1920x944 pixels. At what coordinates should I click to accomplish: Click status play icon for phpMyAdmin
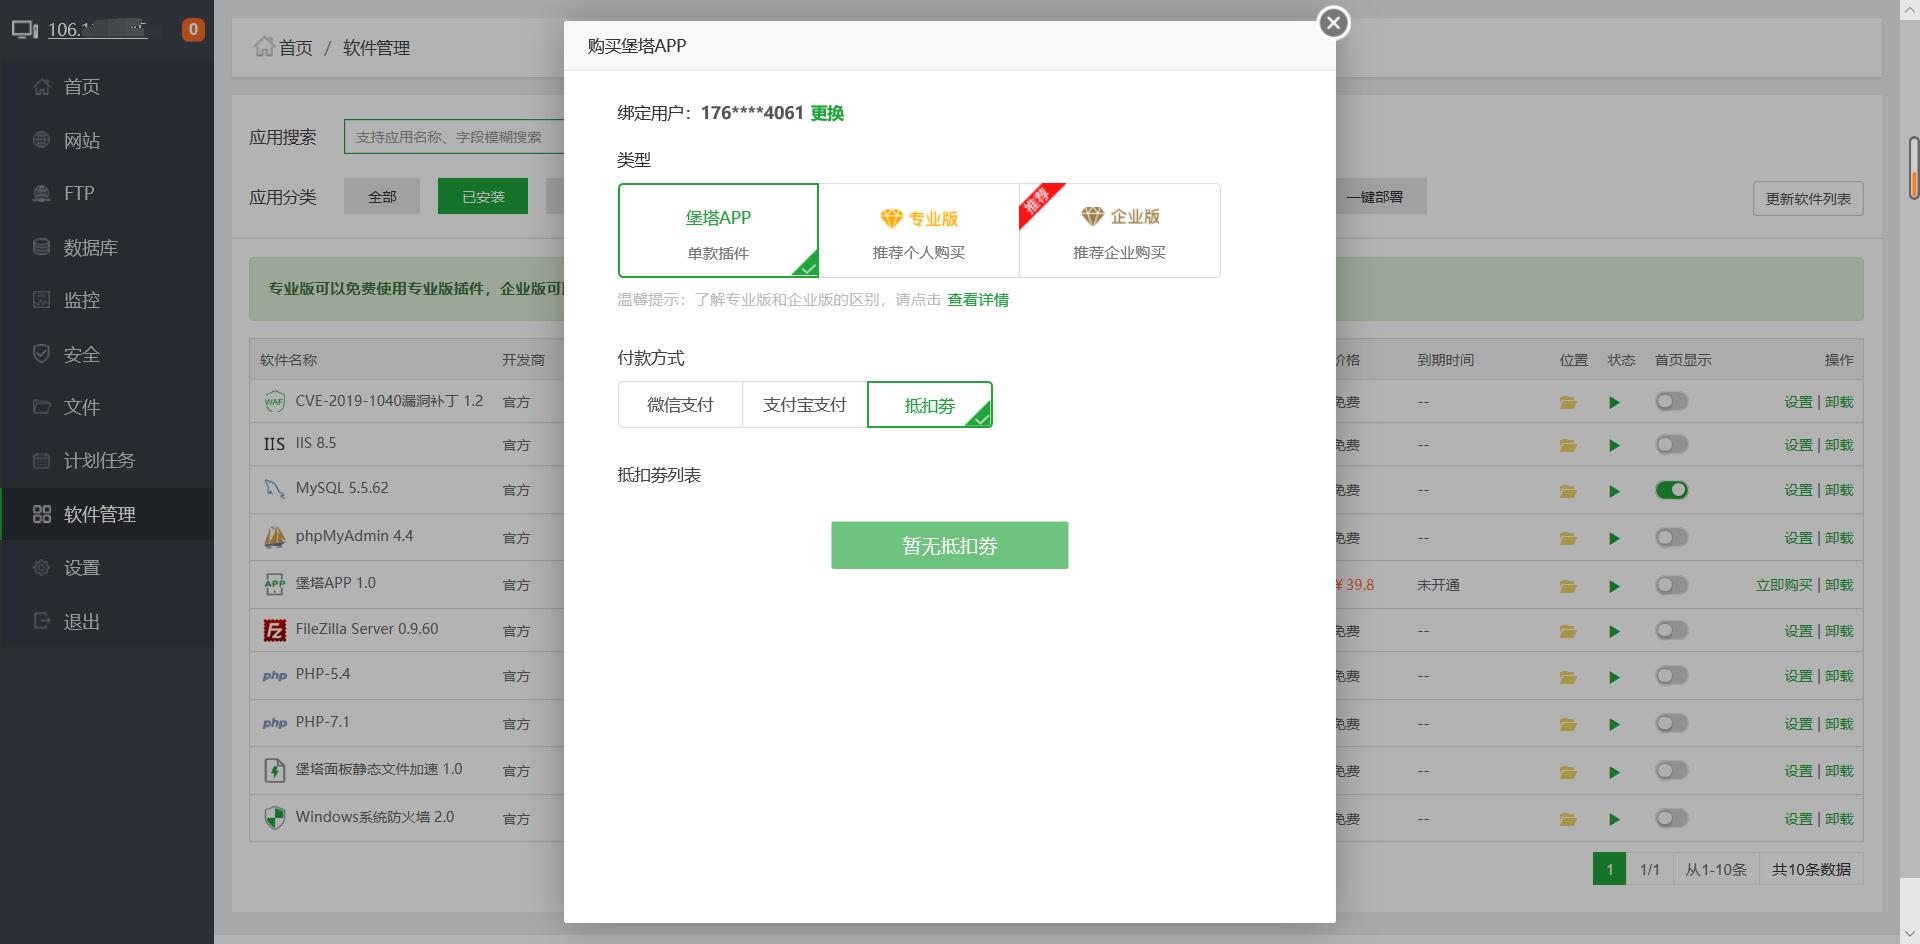pyautogui.click(x=1614, y=539)
